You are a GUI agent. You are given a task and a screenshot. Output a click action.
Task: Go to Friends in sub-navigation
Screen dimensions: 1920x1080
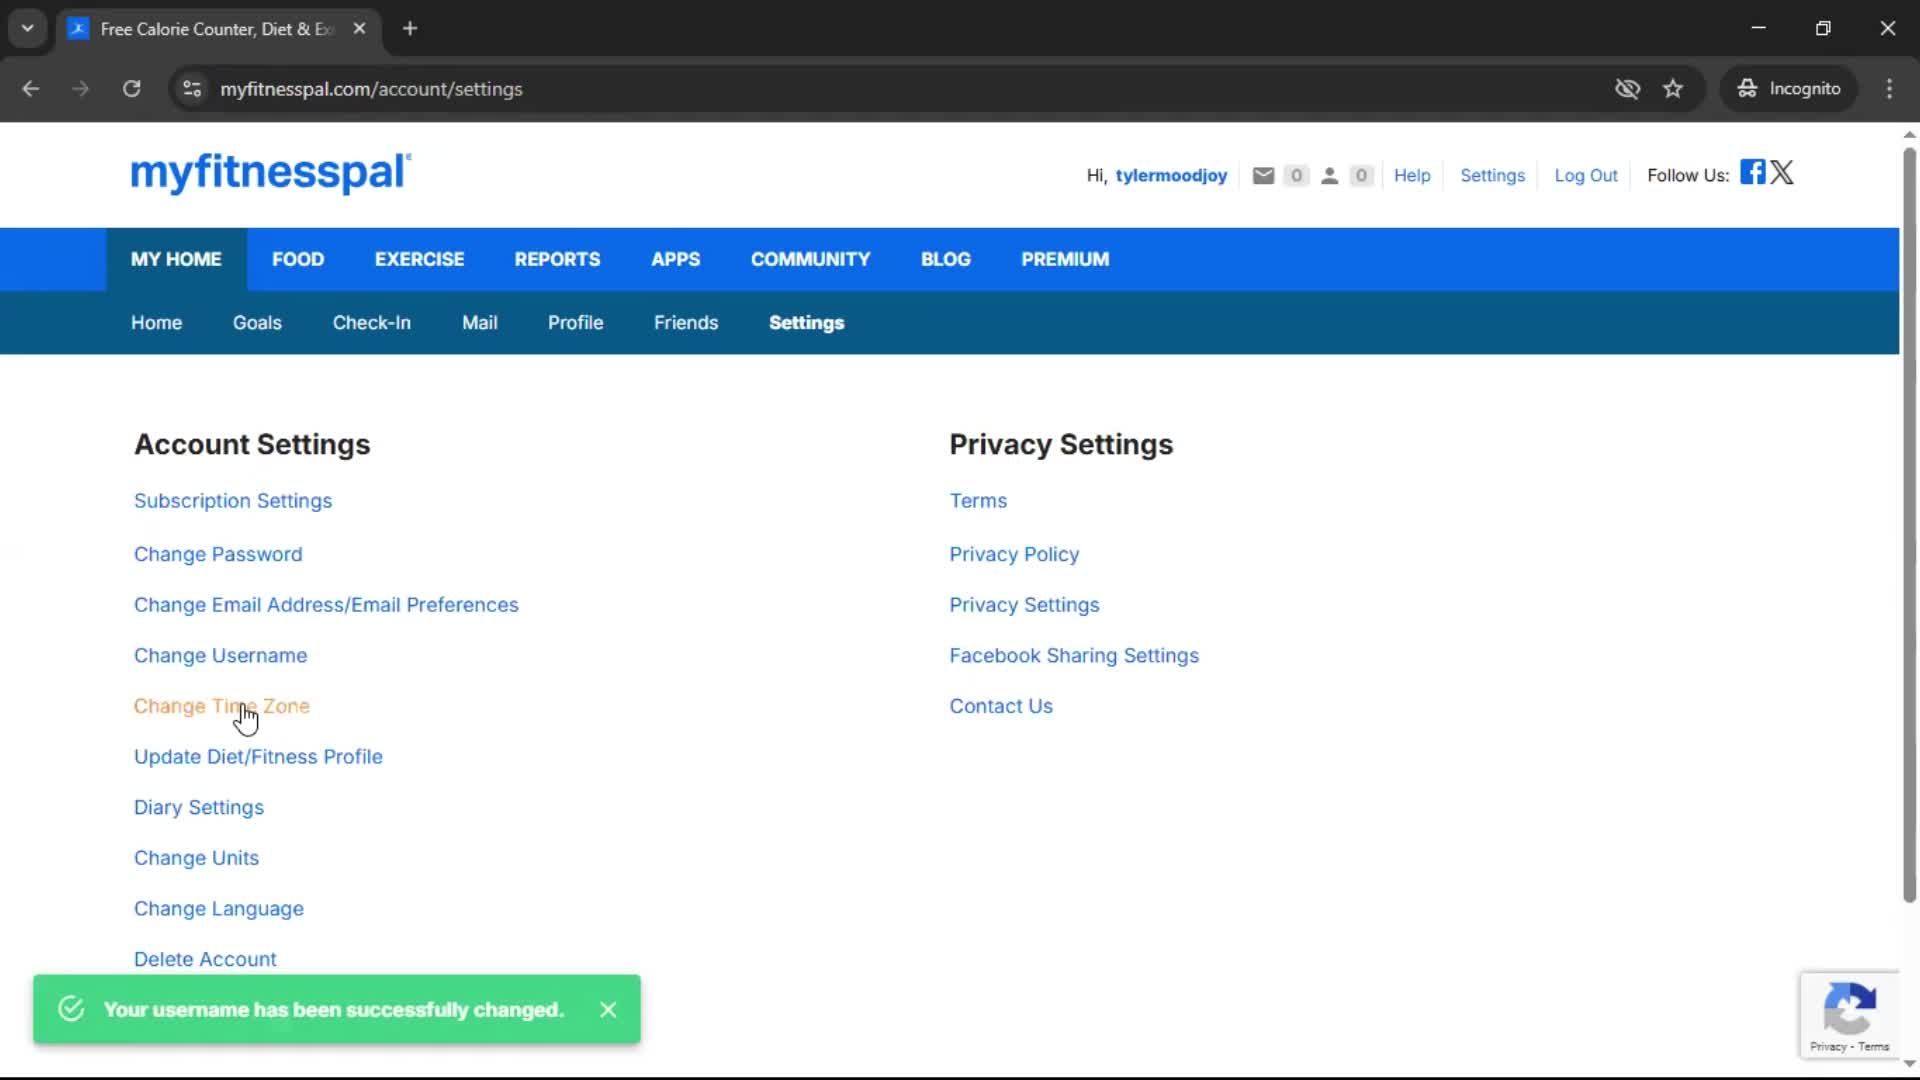pos(686,323)
